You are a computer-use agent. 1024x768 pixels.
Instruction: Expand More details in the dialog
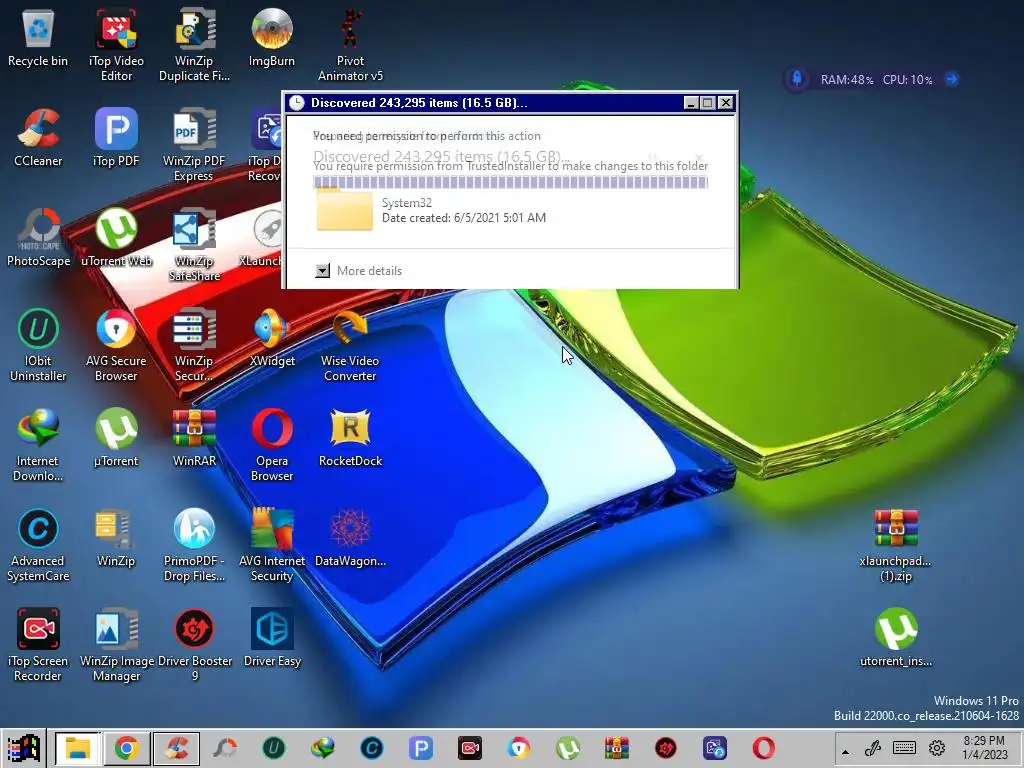[323, 270]
